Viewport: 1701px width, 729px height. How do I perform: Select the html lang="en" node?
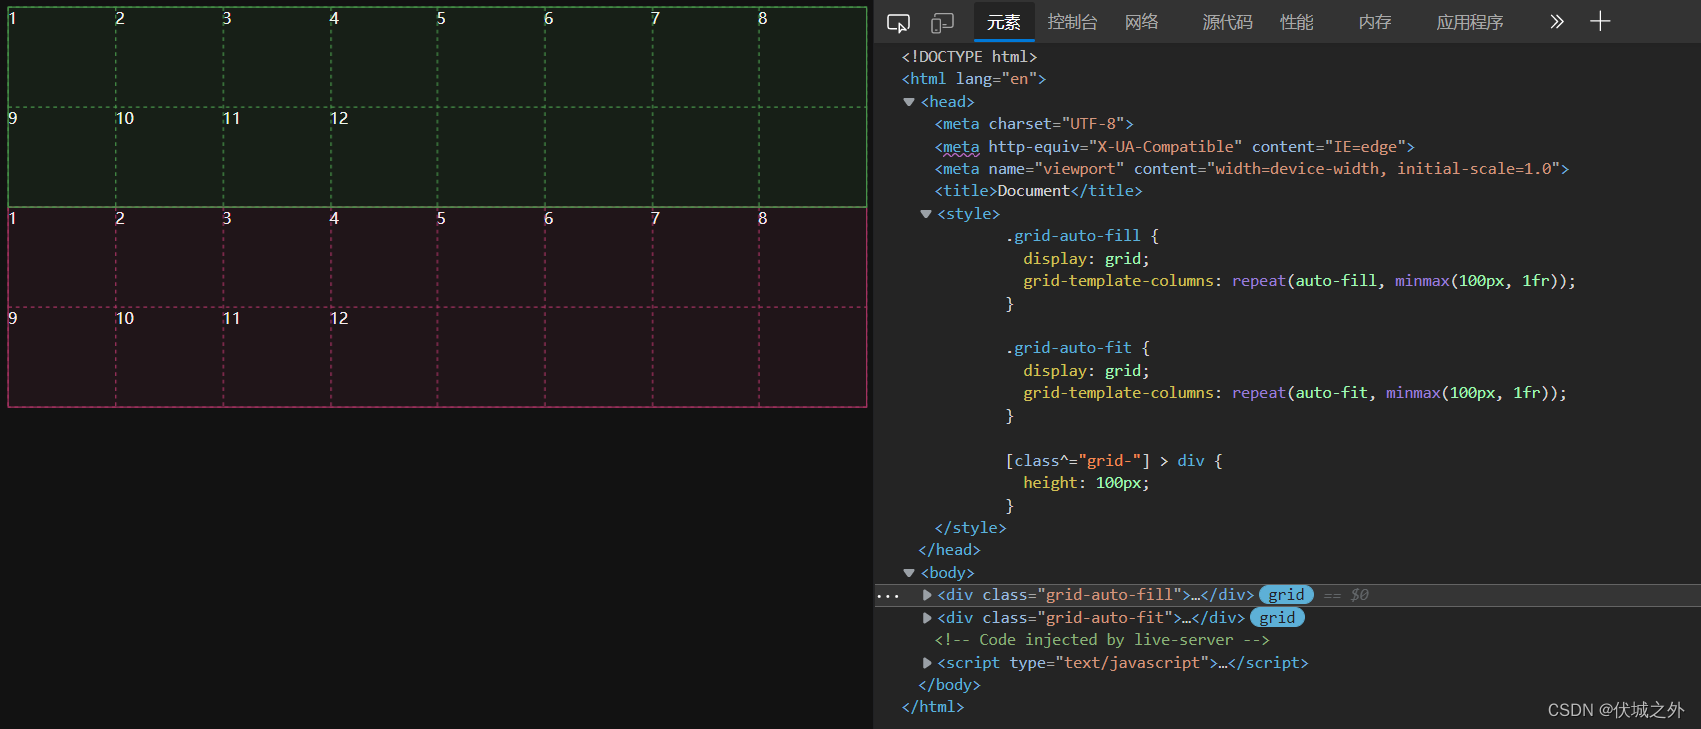coord(974,79)
